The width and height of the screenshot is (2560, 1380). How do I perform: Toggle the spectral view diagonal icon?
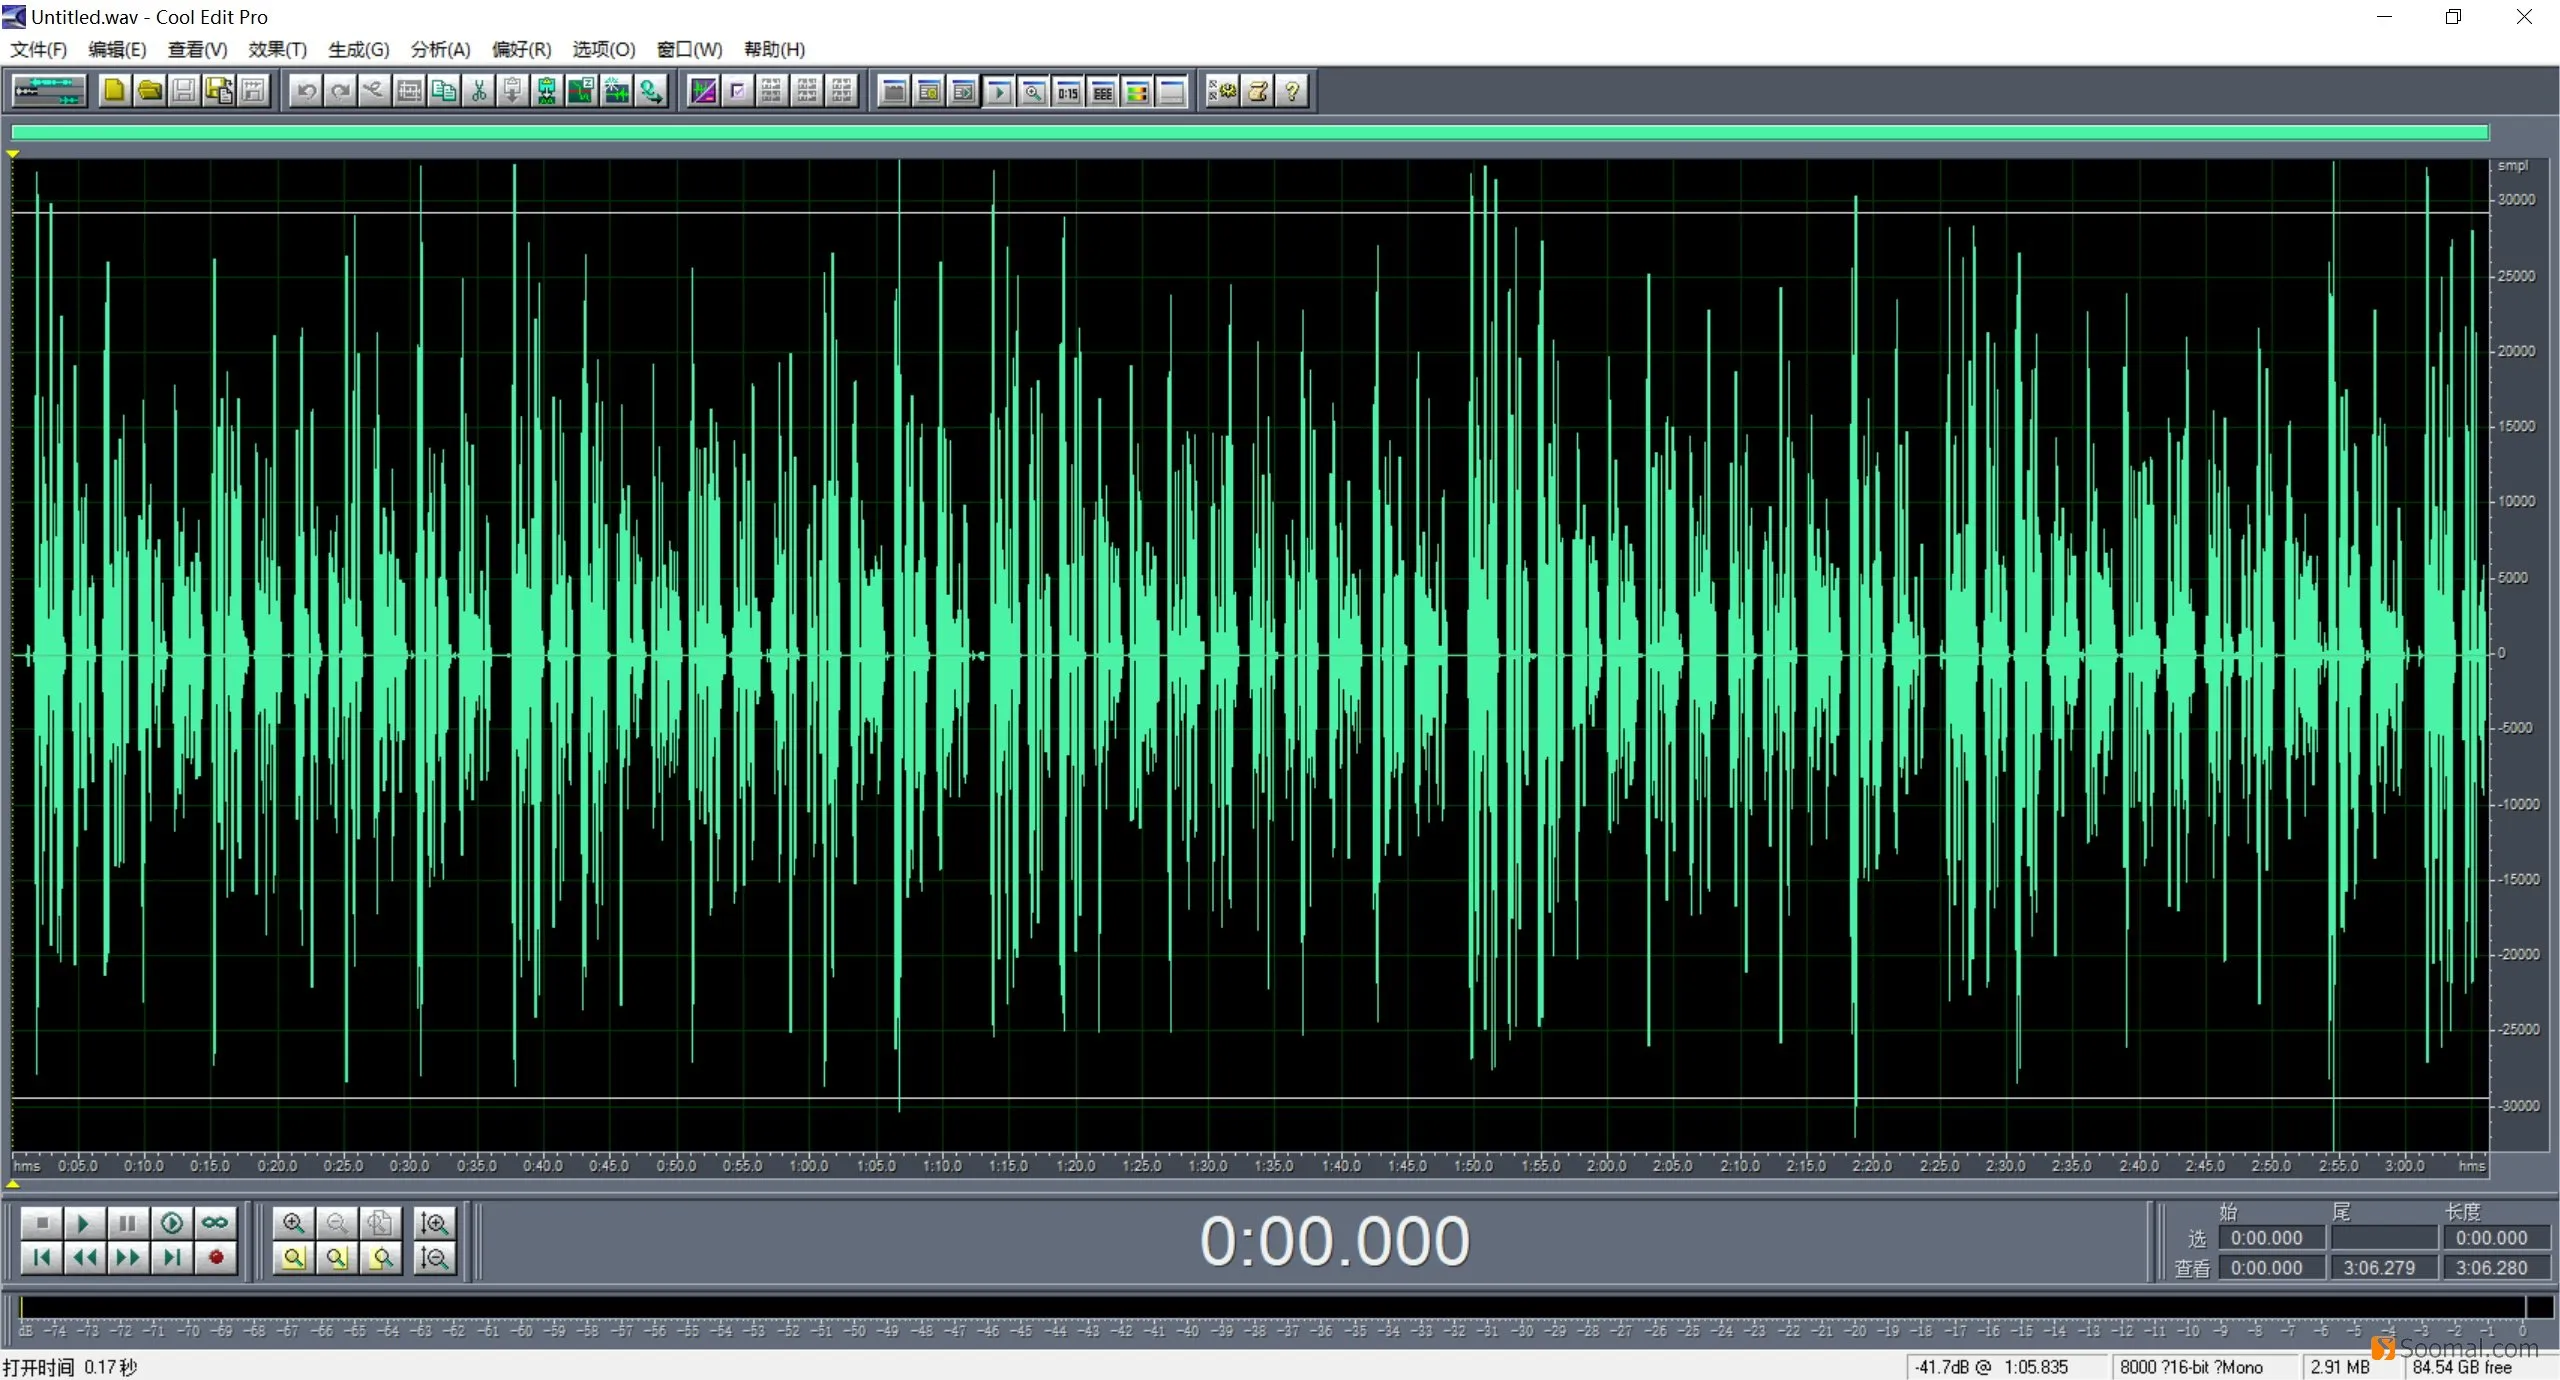pyautogui.click(x=704, y=91)
